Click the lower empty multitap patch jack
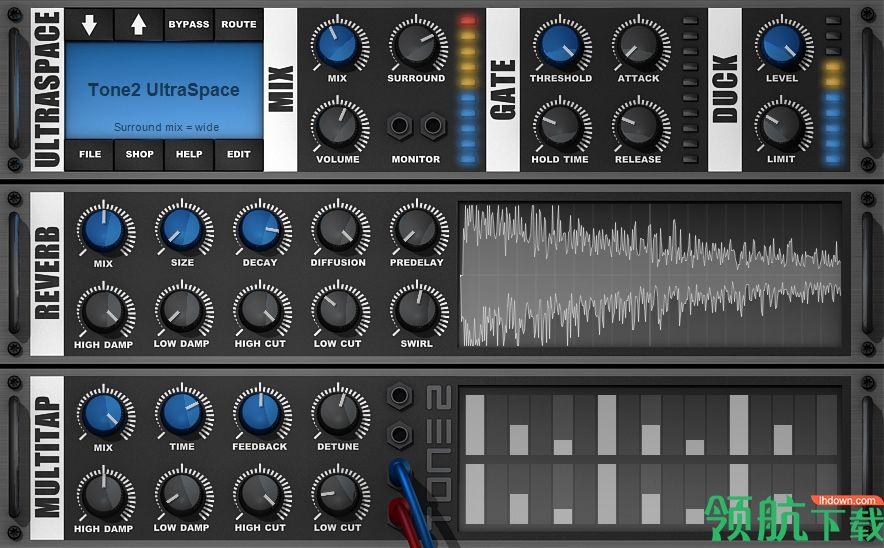The image size is (884, 548). [399, 435]
